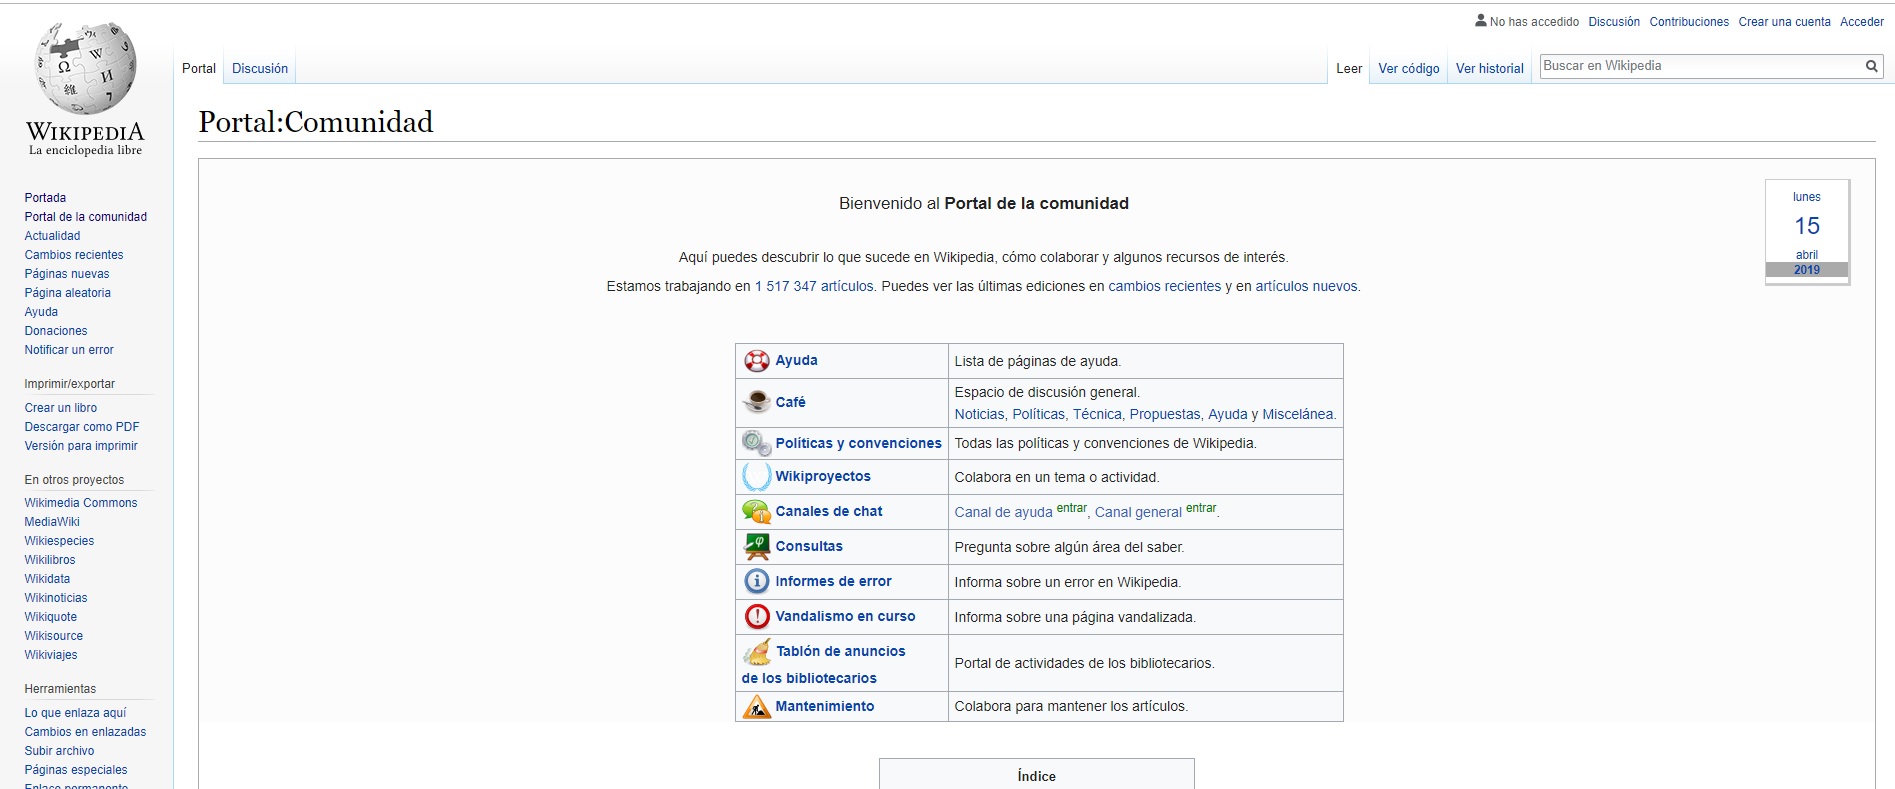Image resolution: width=1895 pixels, height=789 pixels.
Task: Click Miscelánea link under Café
Action: [x=1298, y=414]
